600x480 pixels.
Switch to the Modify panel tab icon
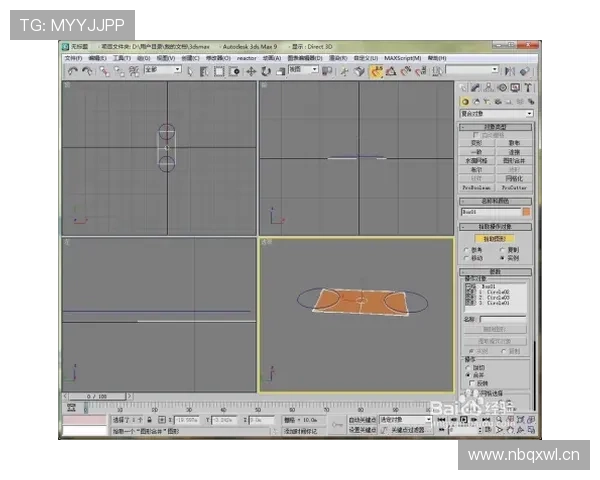[x=476, y=88]
